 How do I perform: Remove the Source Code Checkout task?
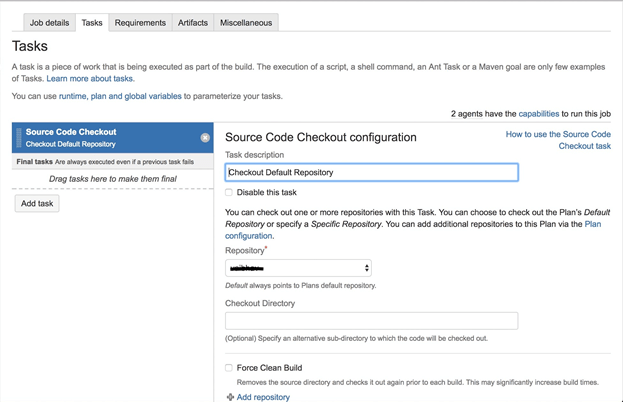pyautogui.click(x=205, y=138)
